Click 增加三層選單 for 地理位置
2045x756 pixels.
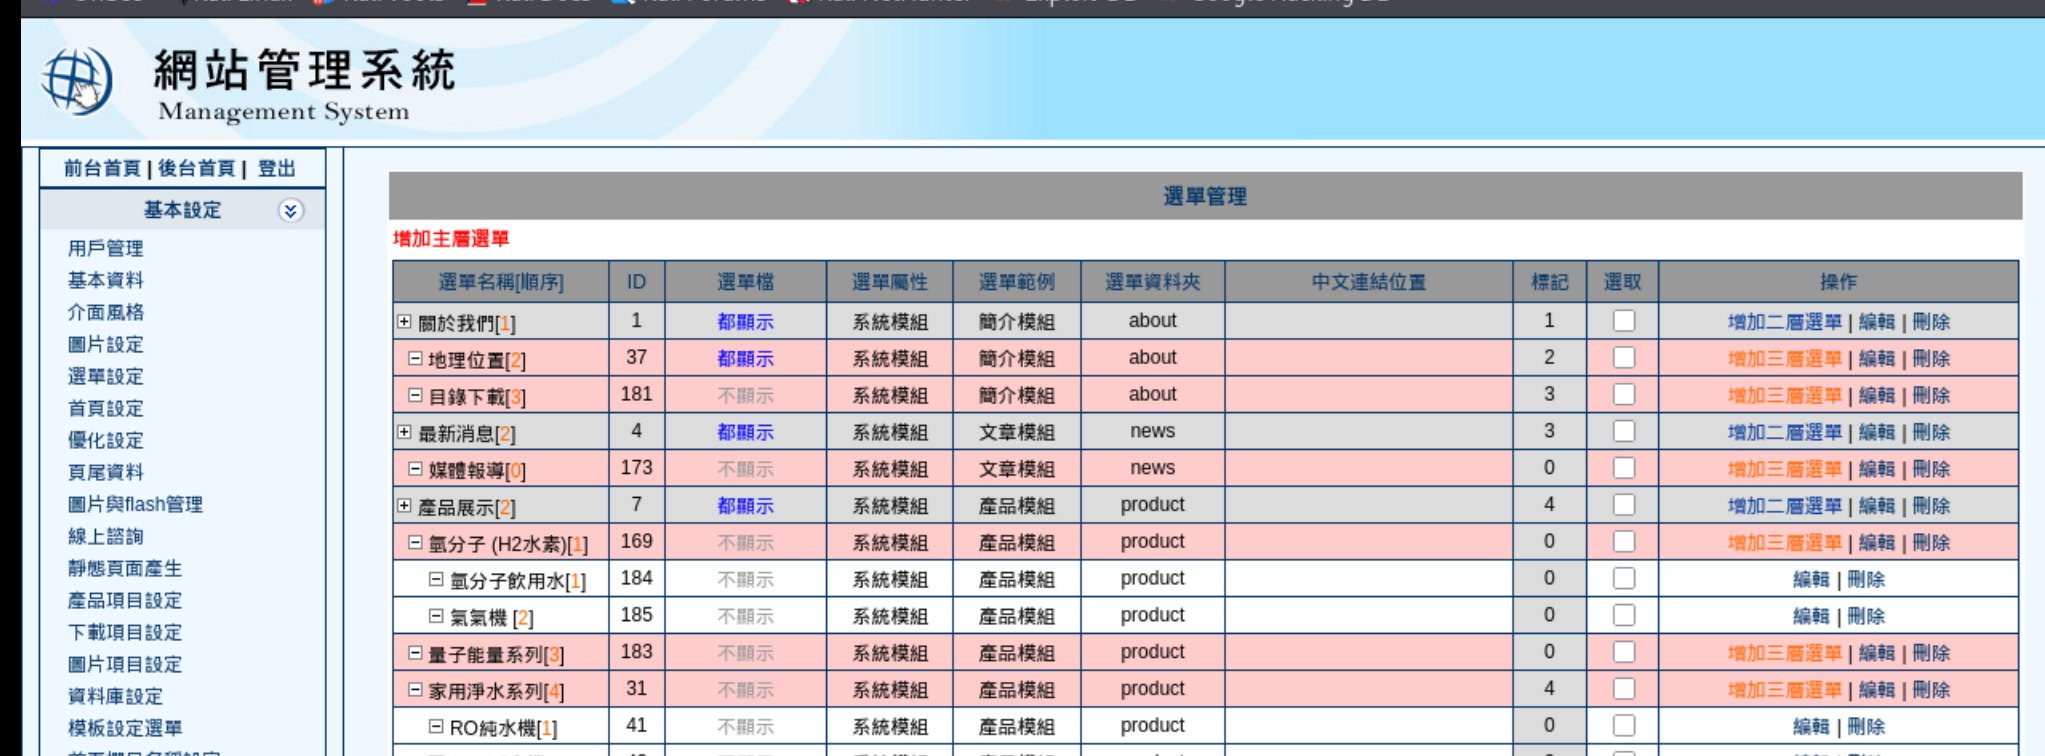[1785, 359]
